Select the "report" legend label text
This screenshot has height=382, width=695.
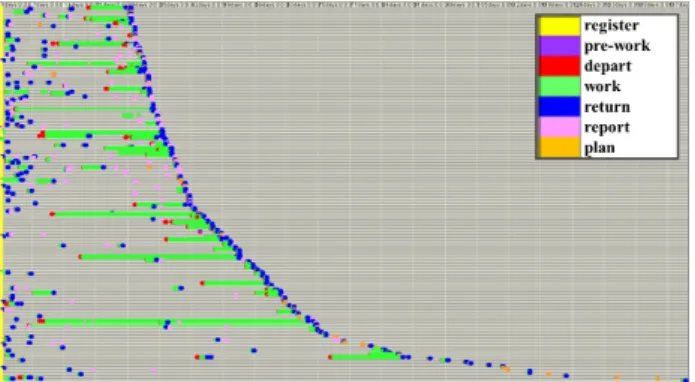pos(607,128)
